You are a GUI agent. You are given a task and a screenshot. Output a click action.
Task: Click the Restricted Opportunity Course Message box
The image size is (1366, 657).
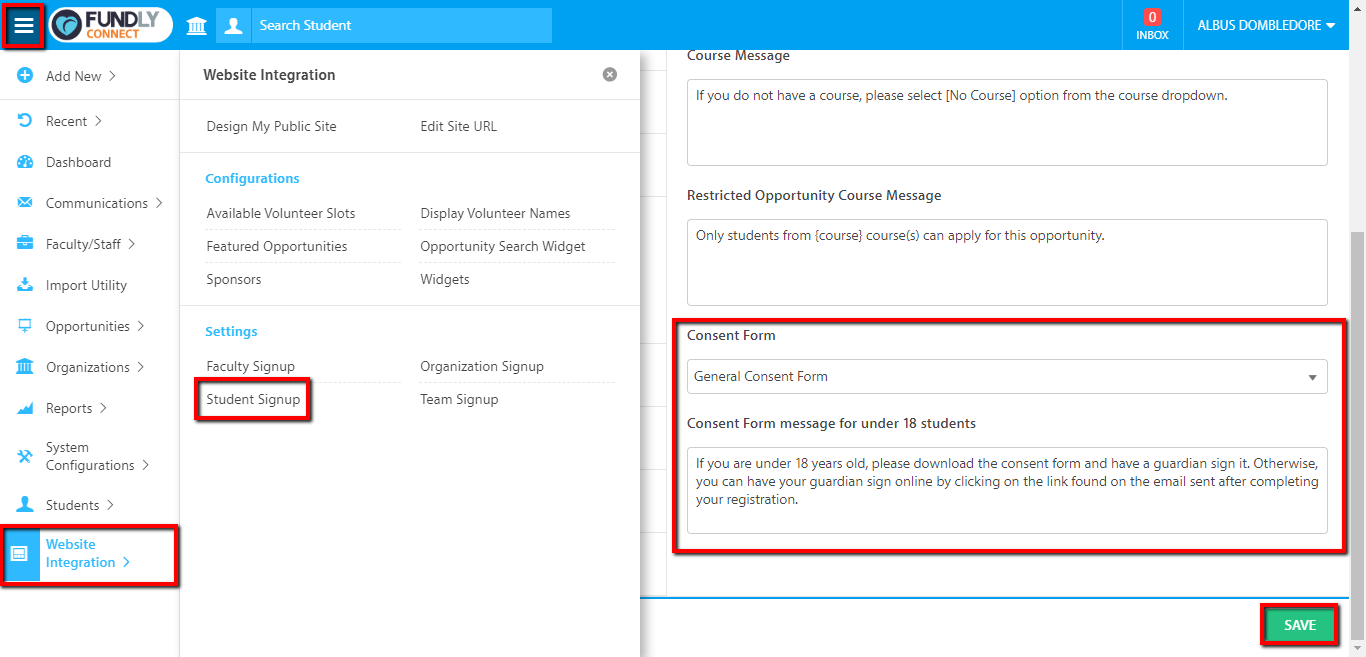point(1007,262)
